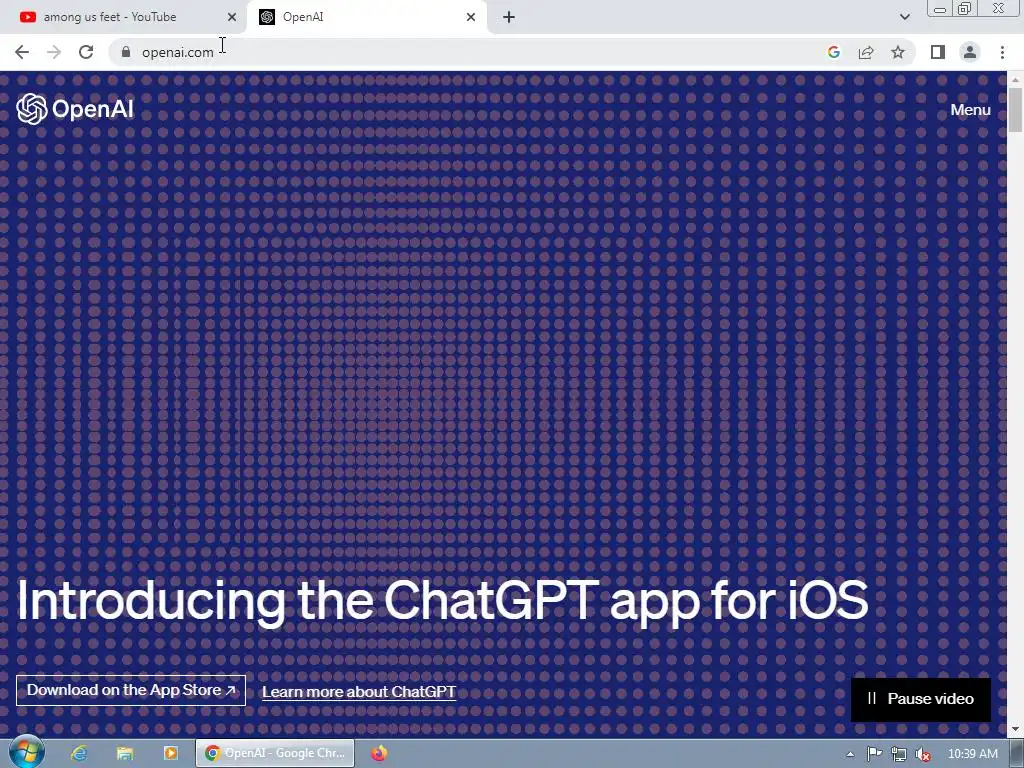Follow Learn more about ChatGPT link
Image resolution: width=1024 pixels, height=768 pixels.
[x=359, y=692]
